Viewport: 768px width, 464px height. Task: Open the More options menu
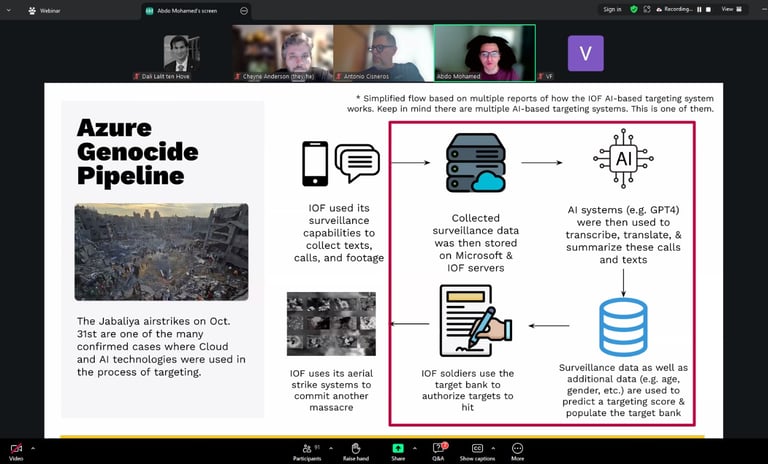pos(517,452)
